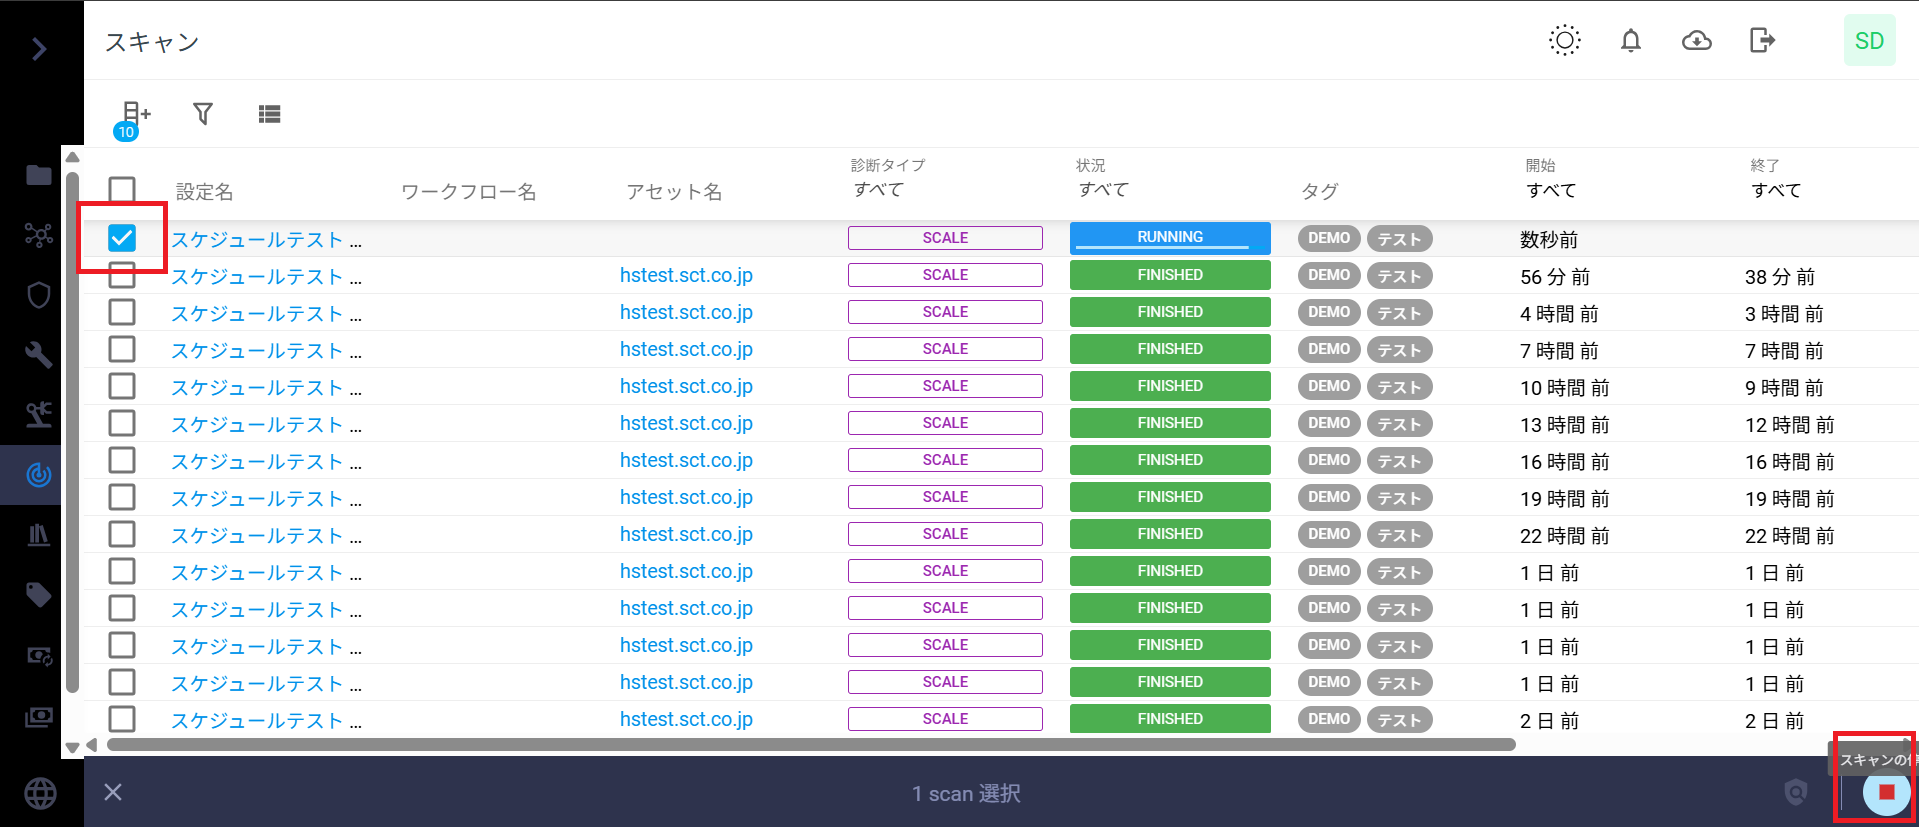The height and width of the screenshot is (827, 1919).
Task: Open the shield menu item in sidebar
Action: point(39,295)
